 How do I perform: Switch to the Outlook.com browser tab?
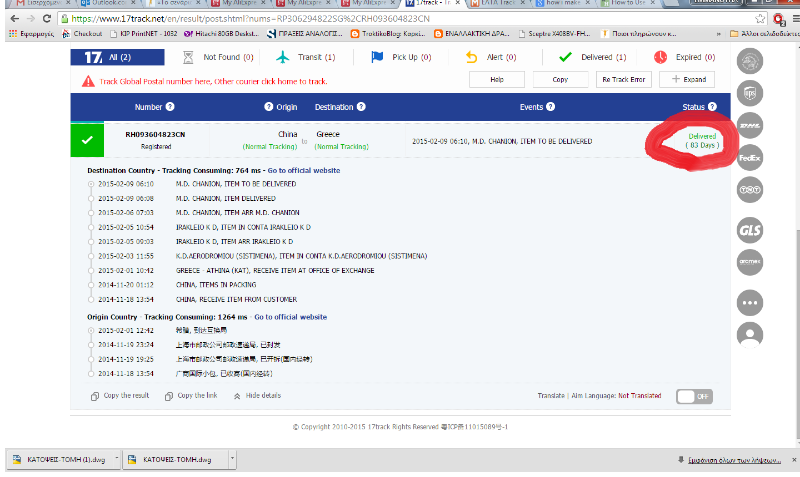[x=107, y=3]
